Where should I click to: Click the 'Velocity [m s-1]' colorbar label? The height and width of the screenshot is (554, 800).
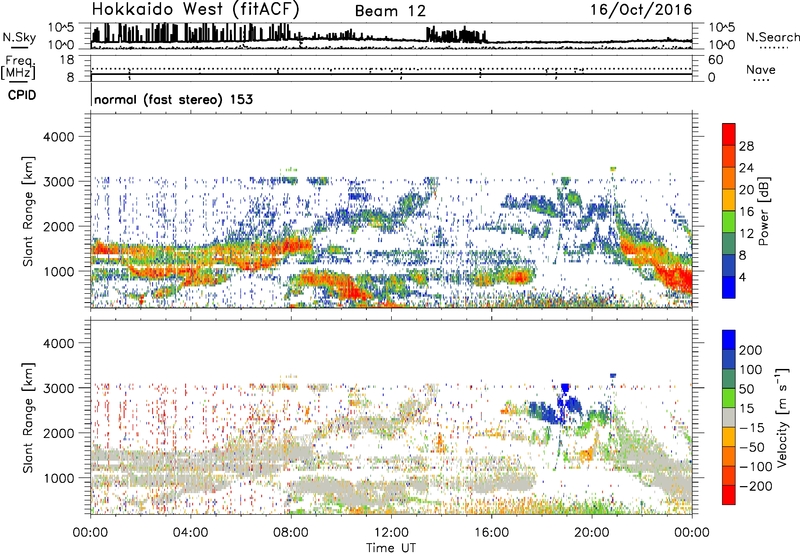pos(782,417)
